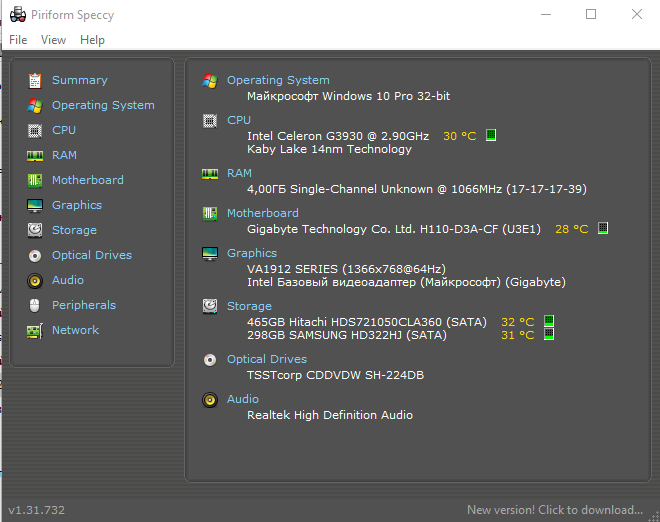Click the Graphics monitor icon in sidebar
The height and width of the screenshot is (522, 660).
pos(35,205)
